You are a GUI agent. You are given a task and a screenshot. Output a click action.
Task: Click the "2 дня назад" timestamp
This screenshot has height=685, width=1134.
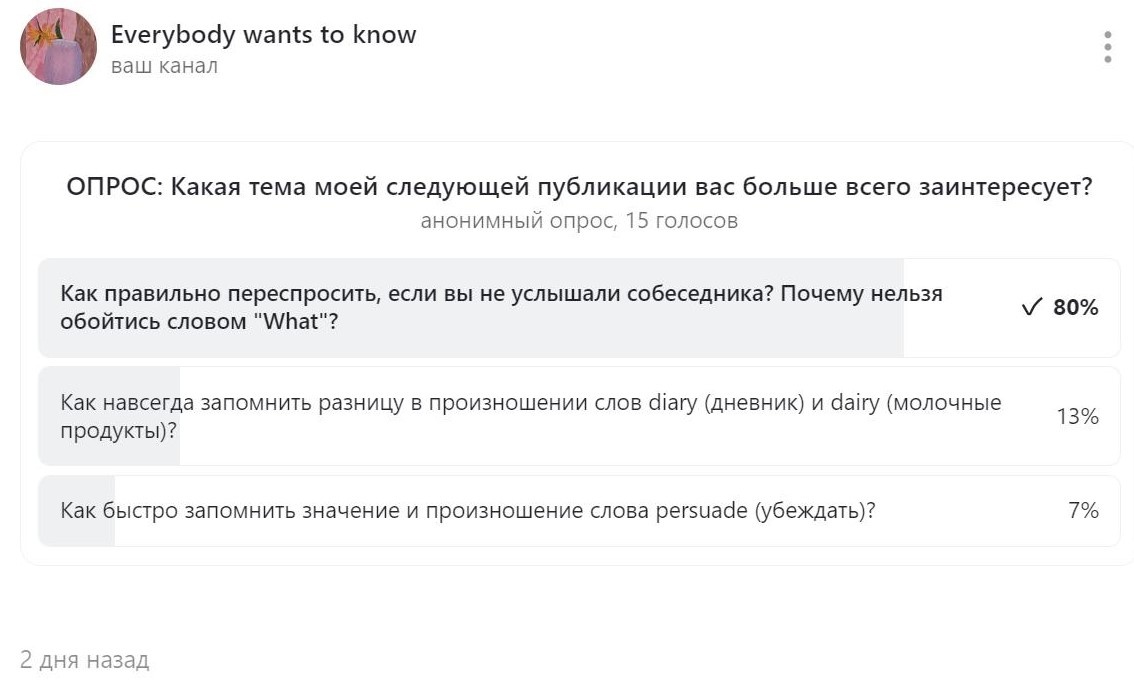point(85,659)
